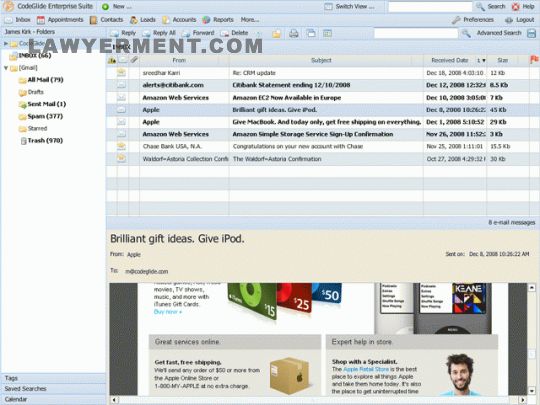The width and height of the screenshot is (540, 405).
Task: Open the Reports section
Action: pyautogui.click(x=218, y=20)
